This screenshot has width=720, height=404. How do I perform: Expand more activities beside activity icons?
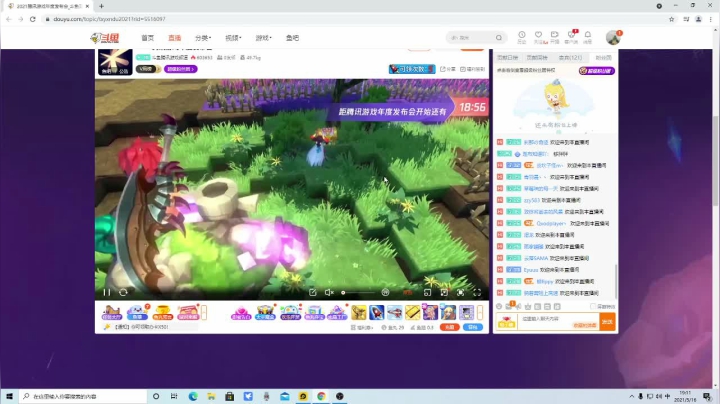[x=204, y=312]
